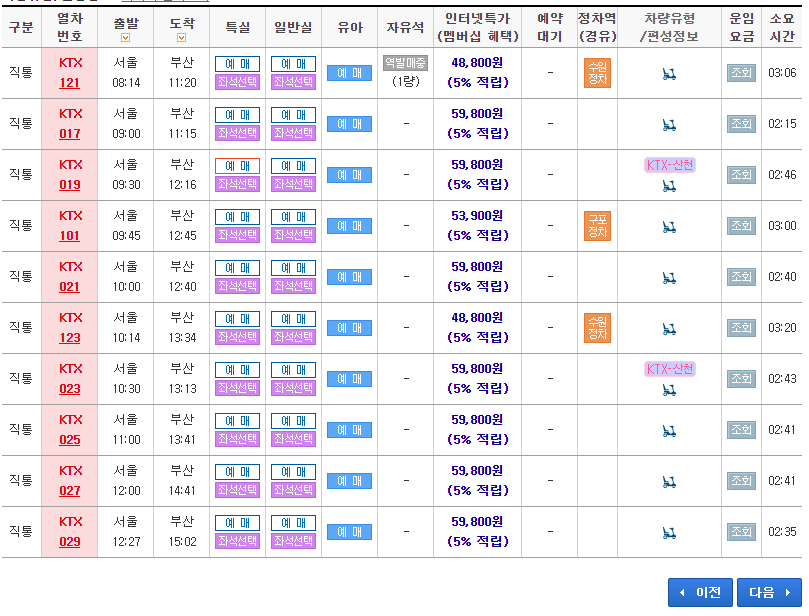Viewport: 809px width, 616px height.
Task: Open train number 023 link
Action: 70,389
